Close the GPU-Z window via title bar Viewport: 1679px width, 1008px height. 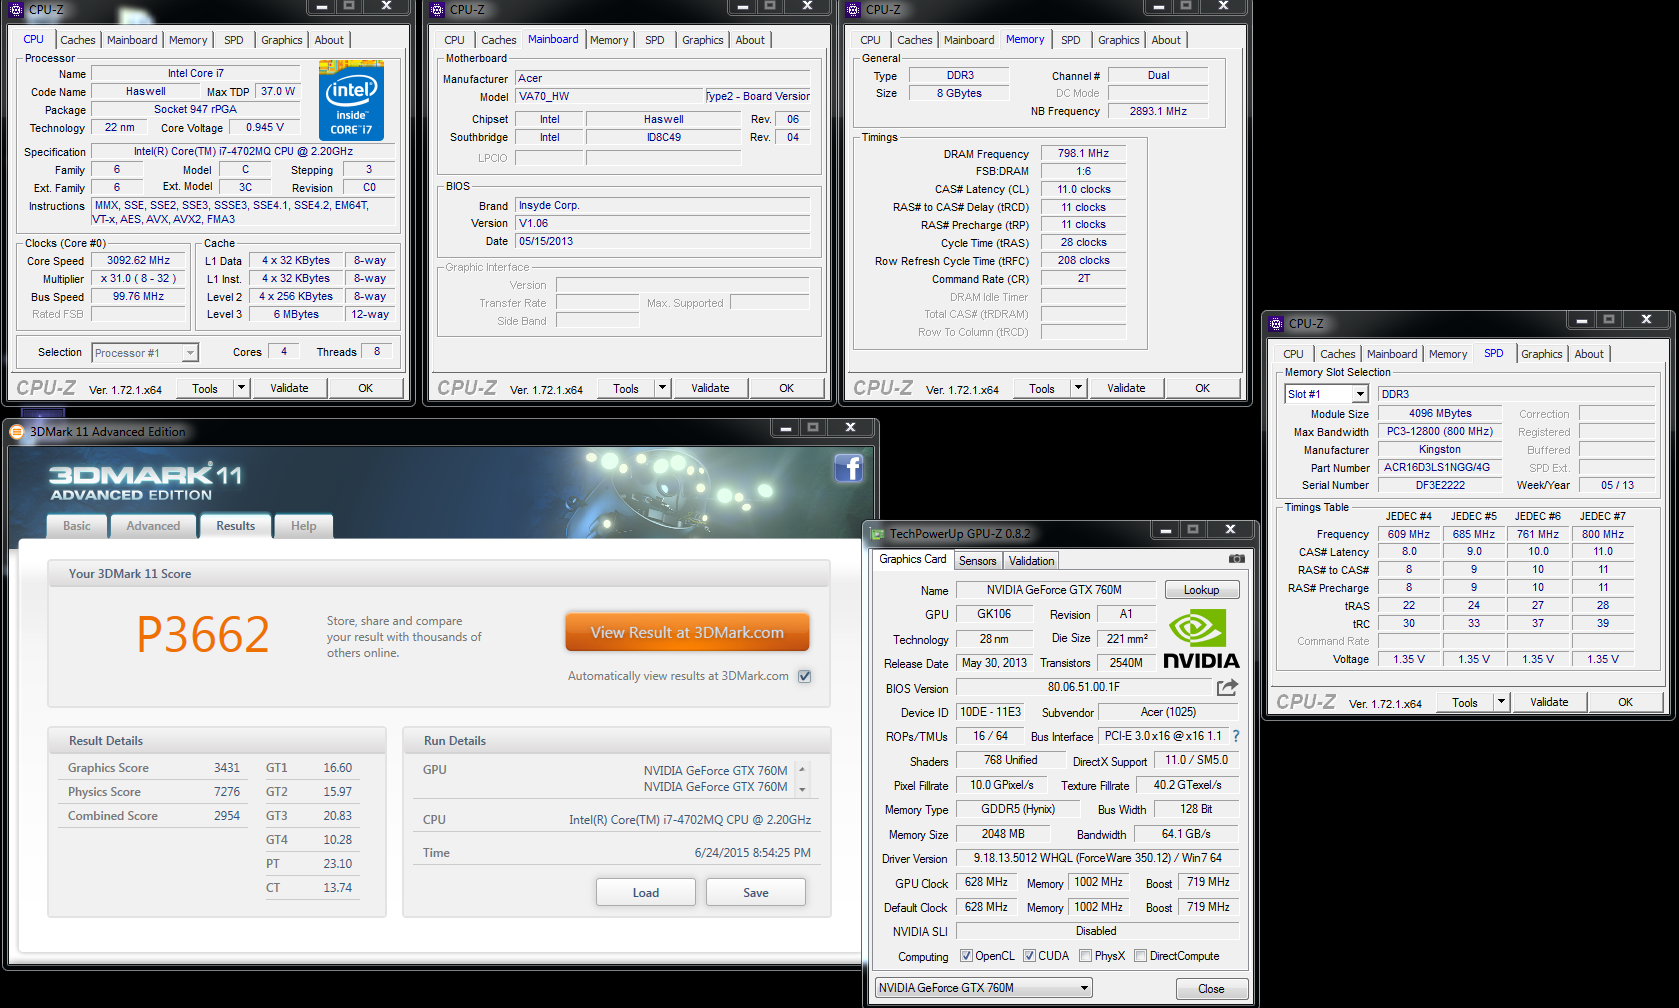1231,530
